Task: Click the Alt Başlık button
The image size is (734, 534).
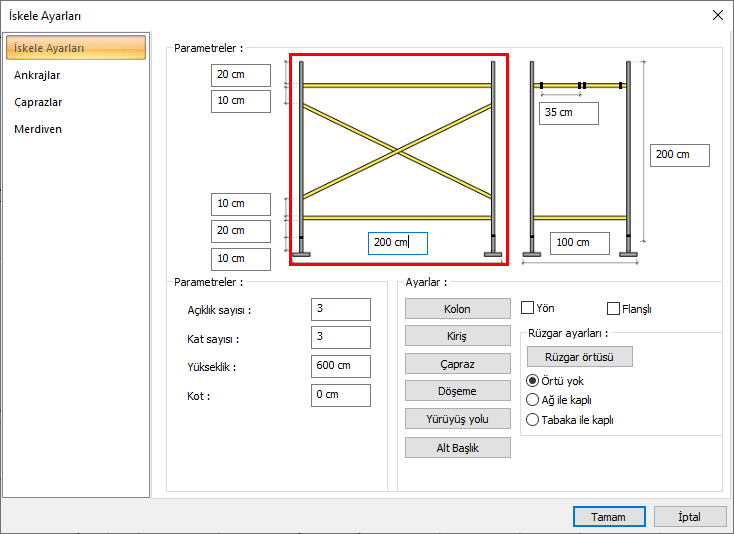Action: coord(458,448)
